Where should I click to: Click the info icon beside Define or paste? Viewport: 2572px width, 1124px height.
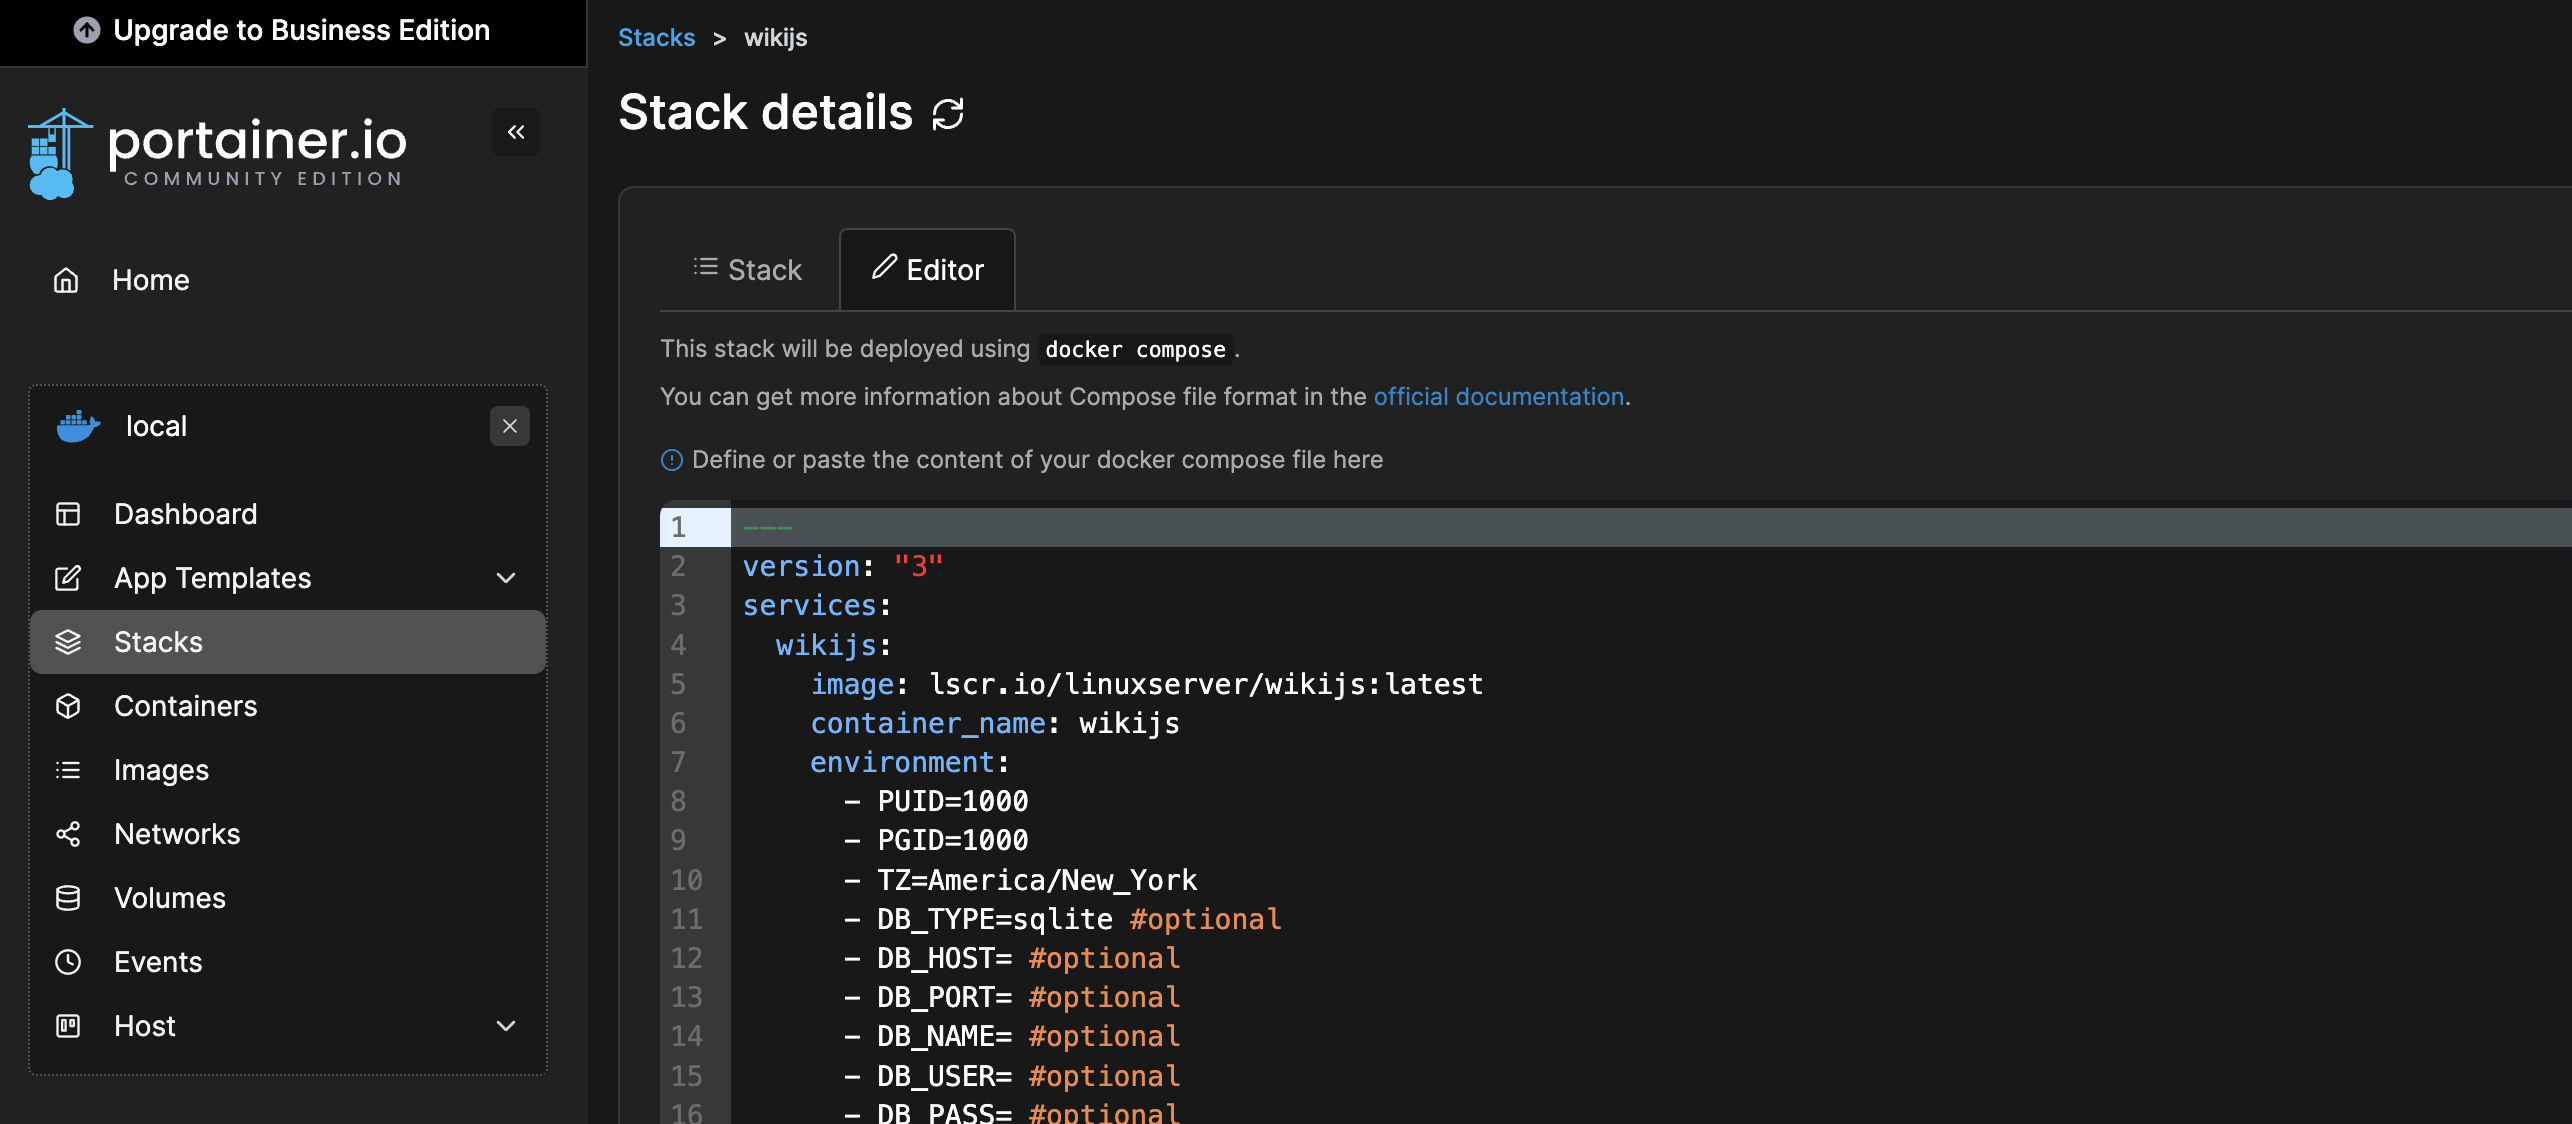click(x=672, y=460)
